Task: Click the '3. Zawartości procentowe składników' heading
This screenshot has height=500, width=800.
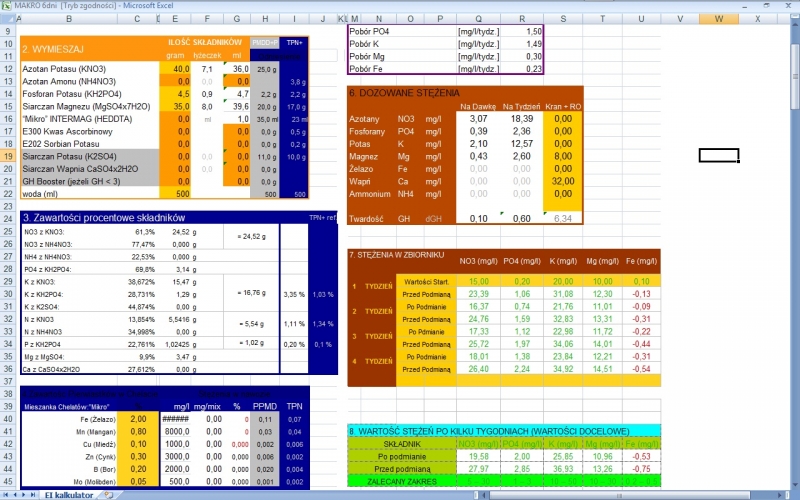Action: pos(104,218)
